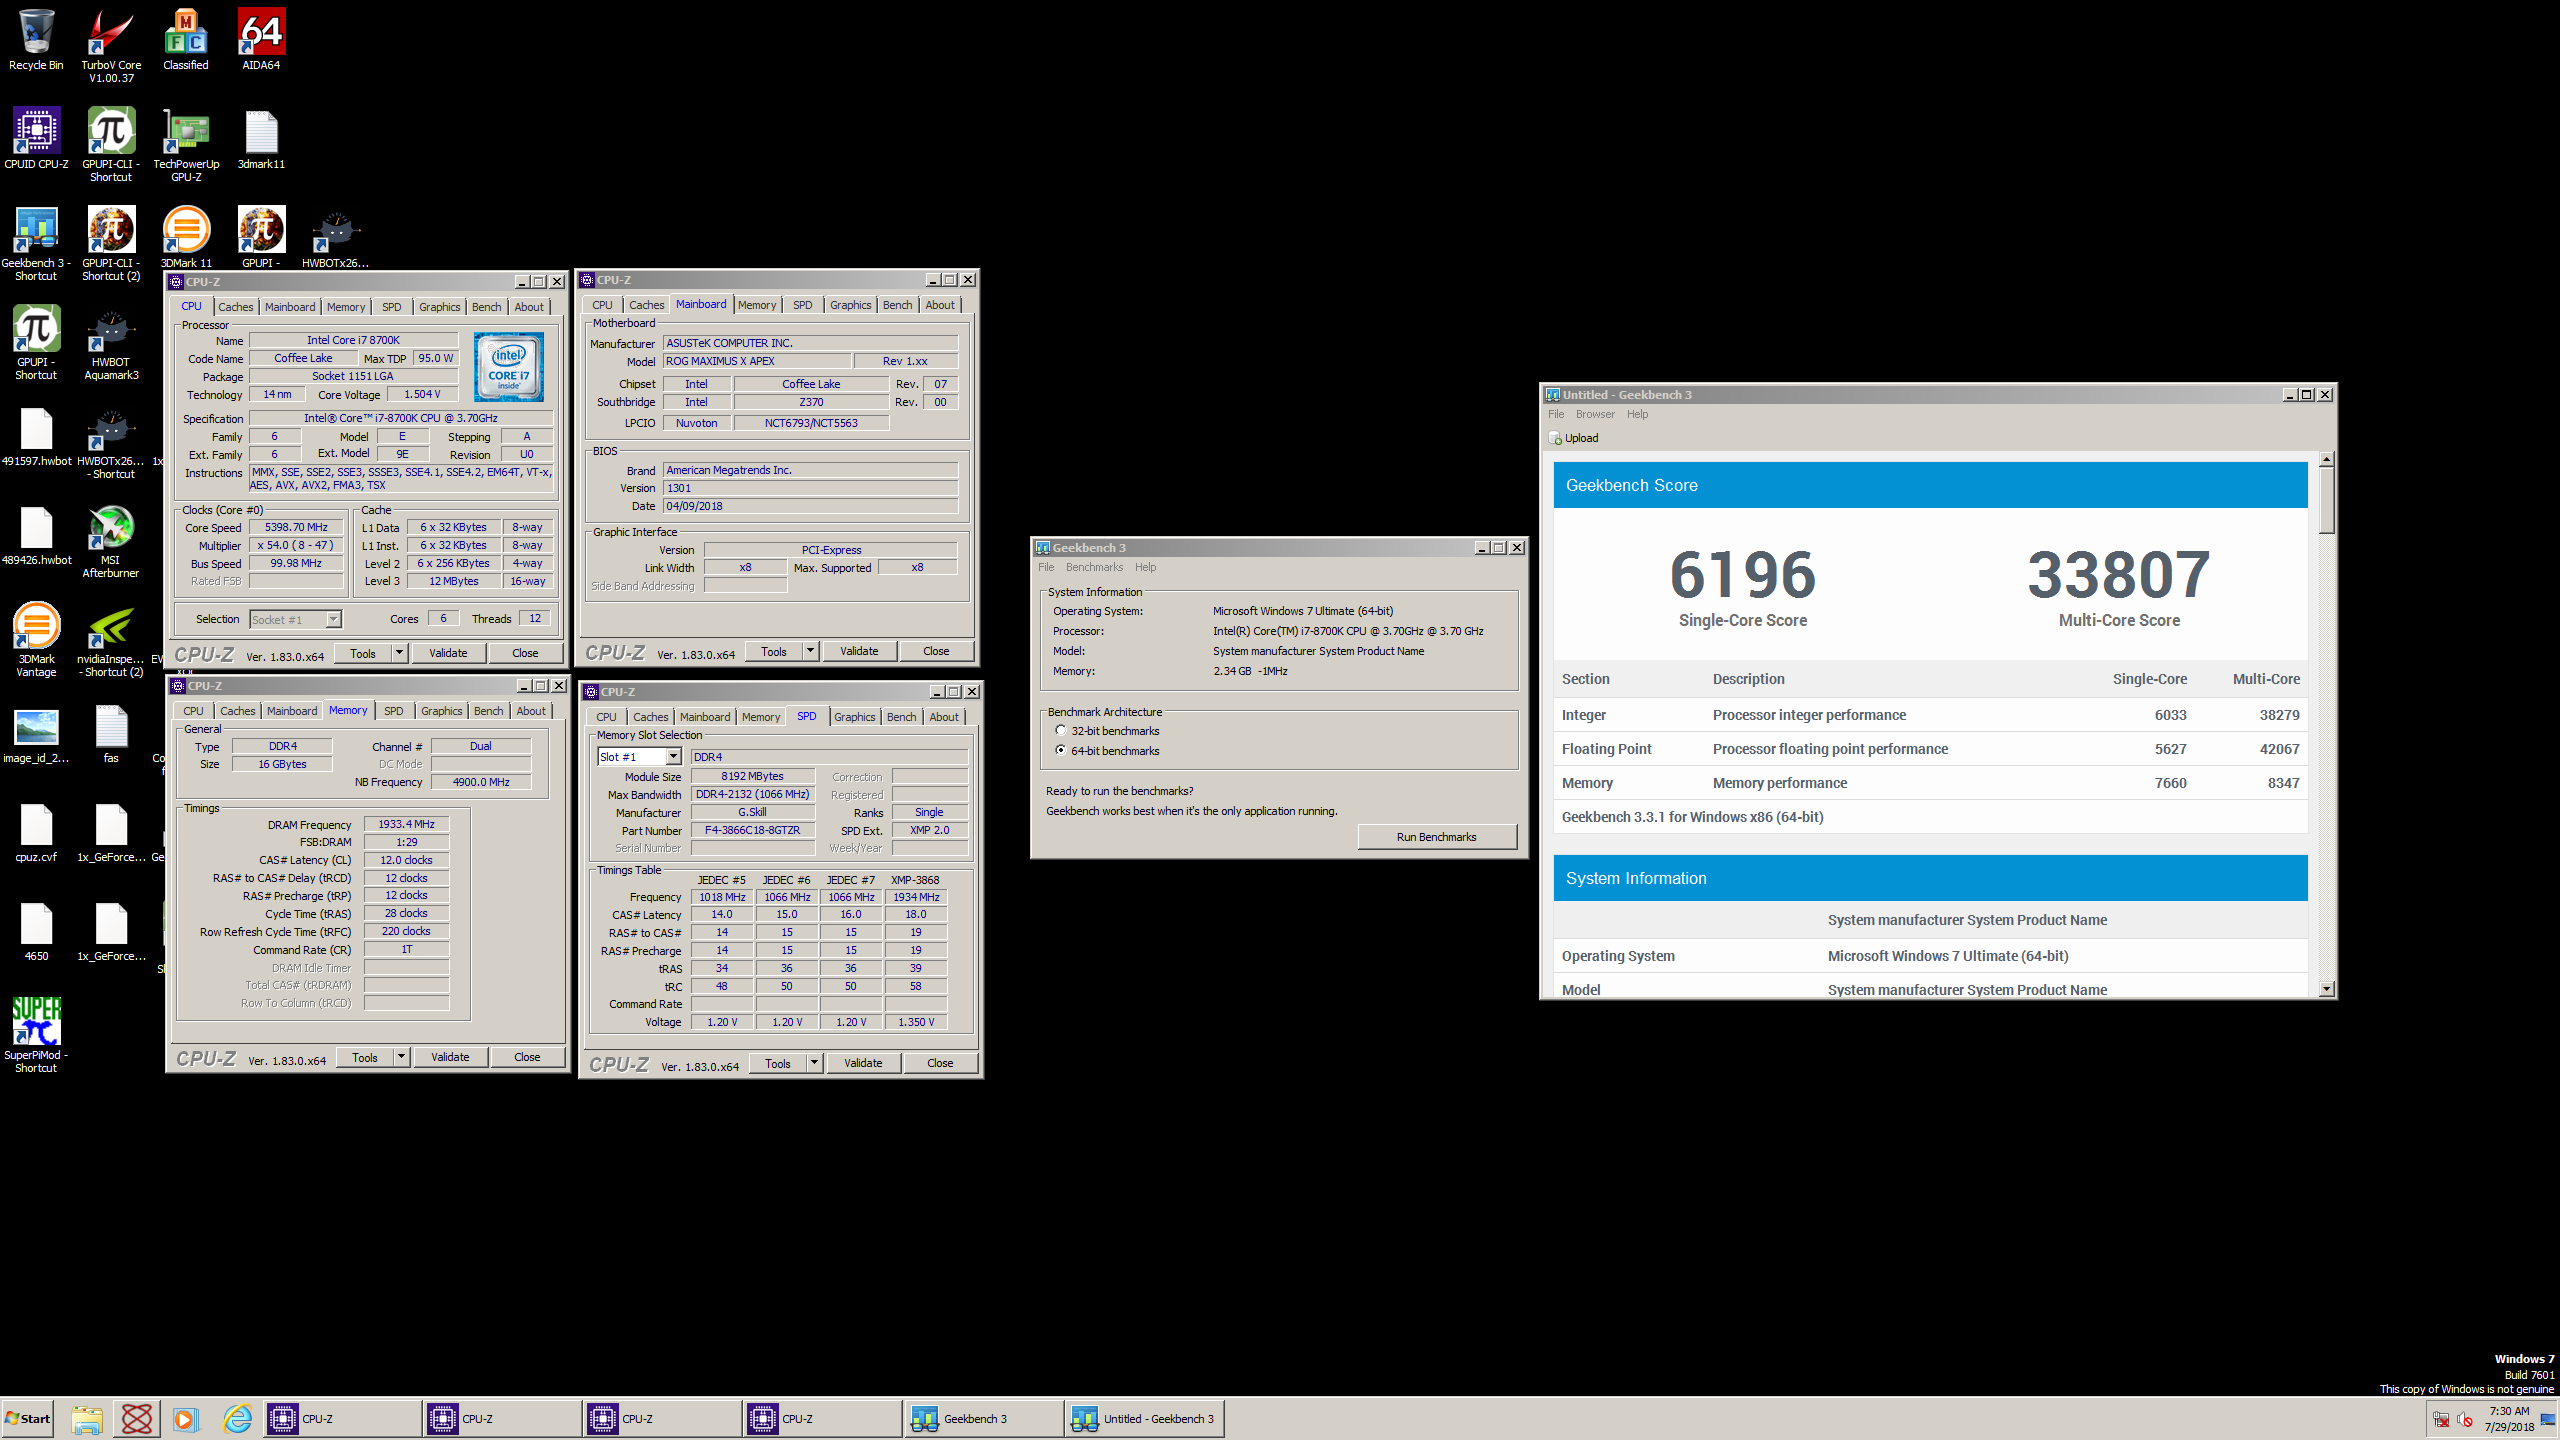Open MSI Afterburner desktop icon
The image size is (2560, 1440).
(111, 541)
